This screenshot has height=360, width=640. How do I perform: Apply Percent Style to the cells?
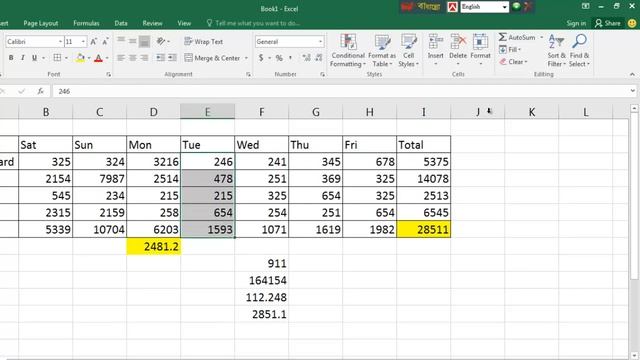click(279, 58)
